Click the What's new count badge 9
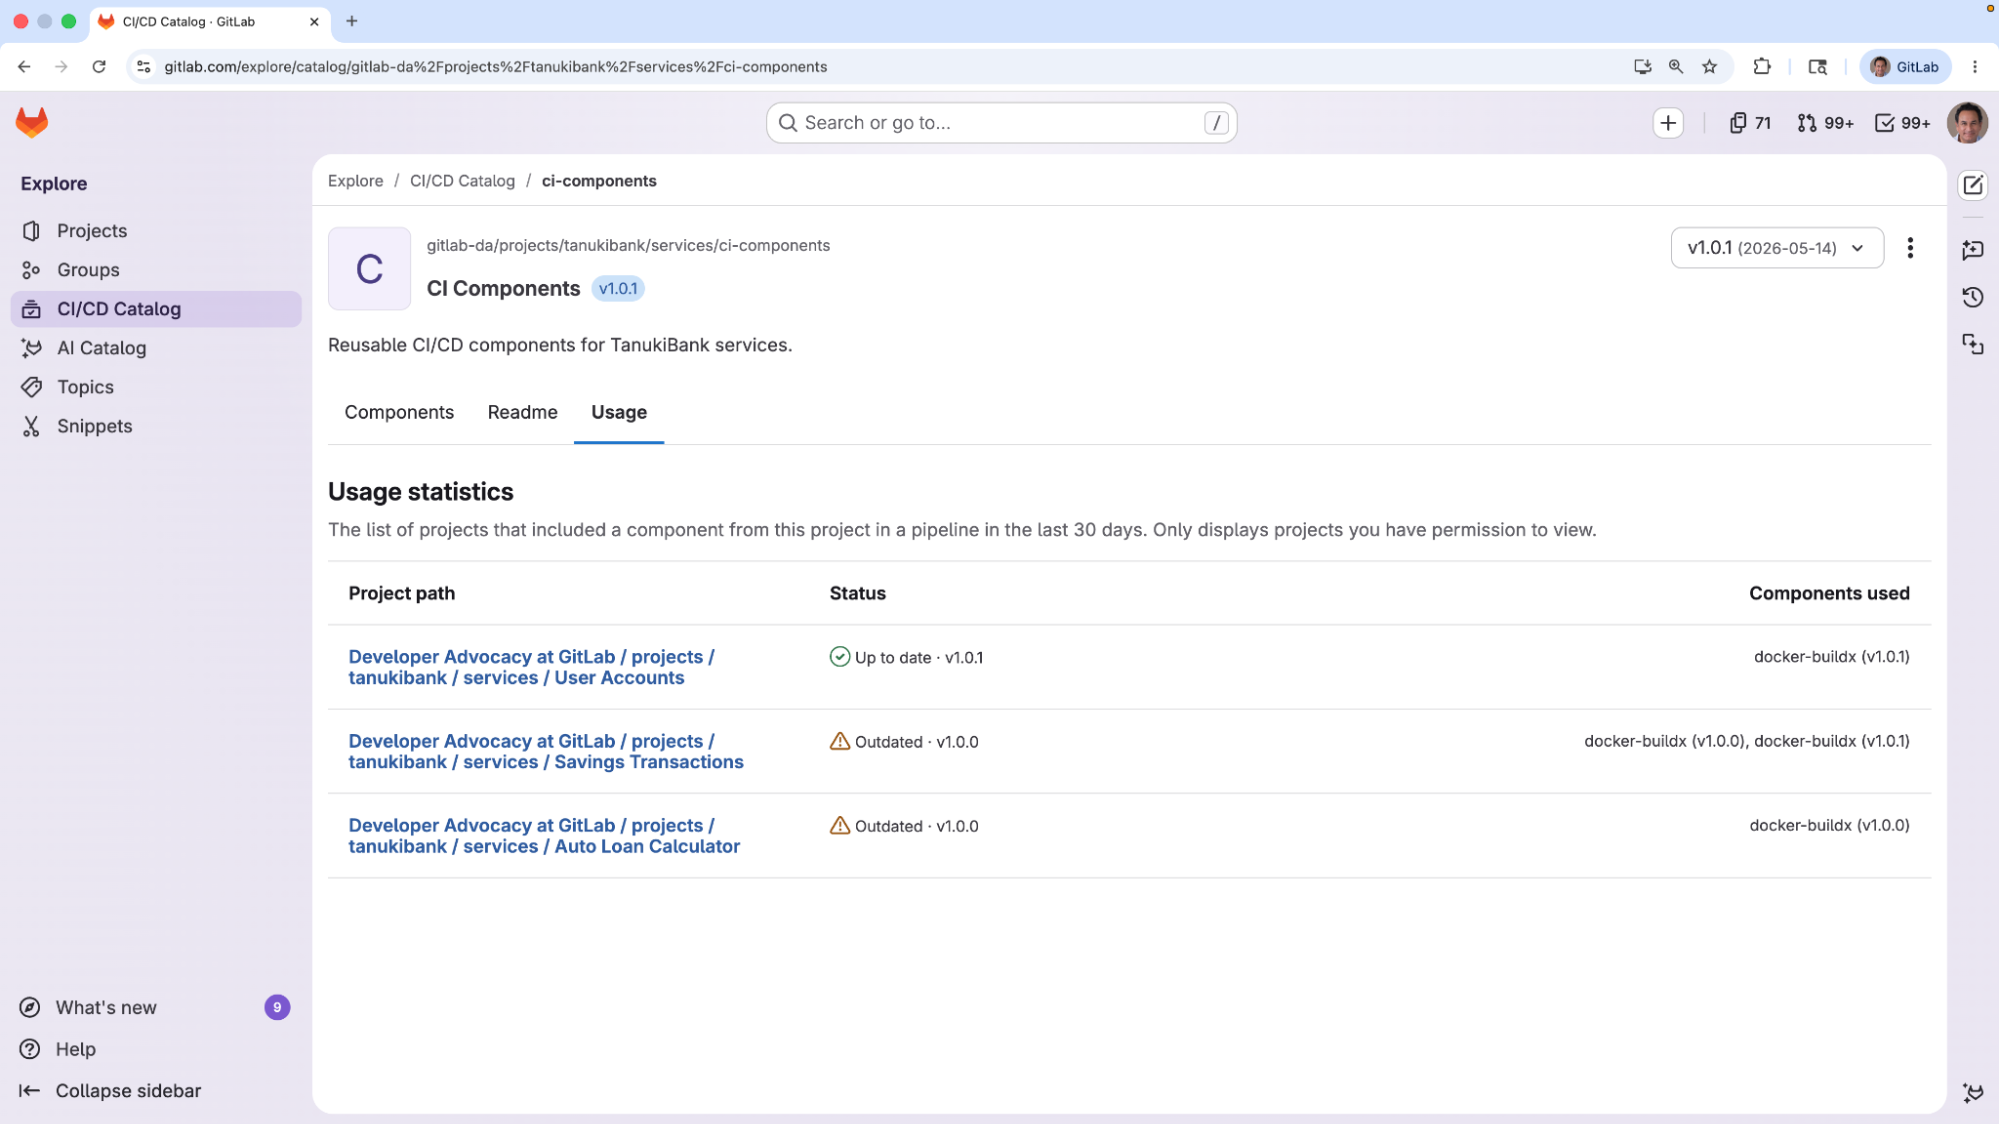This screenshot has width=1999, height=1125. pyautogui.click(x=277, y=1008)
